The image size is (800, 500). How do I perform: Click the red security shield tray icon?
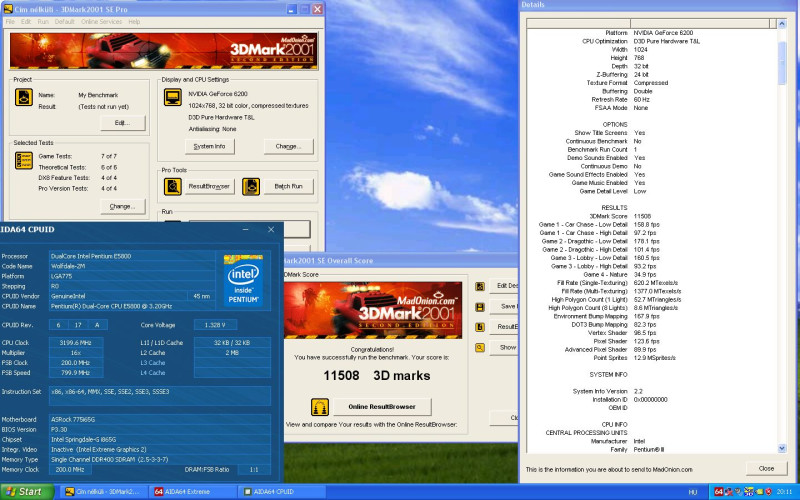click(768, 491)
